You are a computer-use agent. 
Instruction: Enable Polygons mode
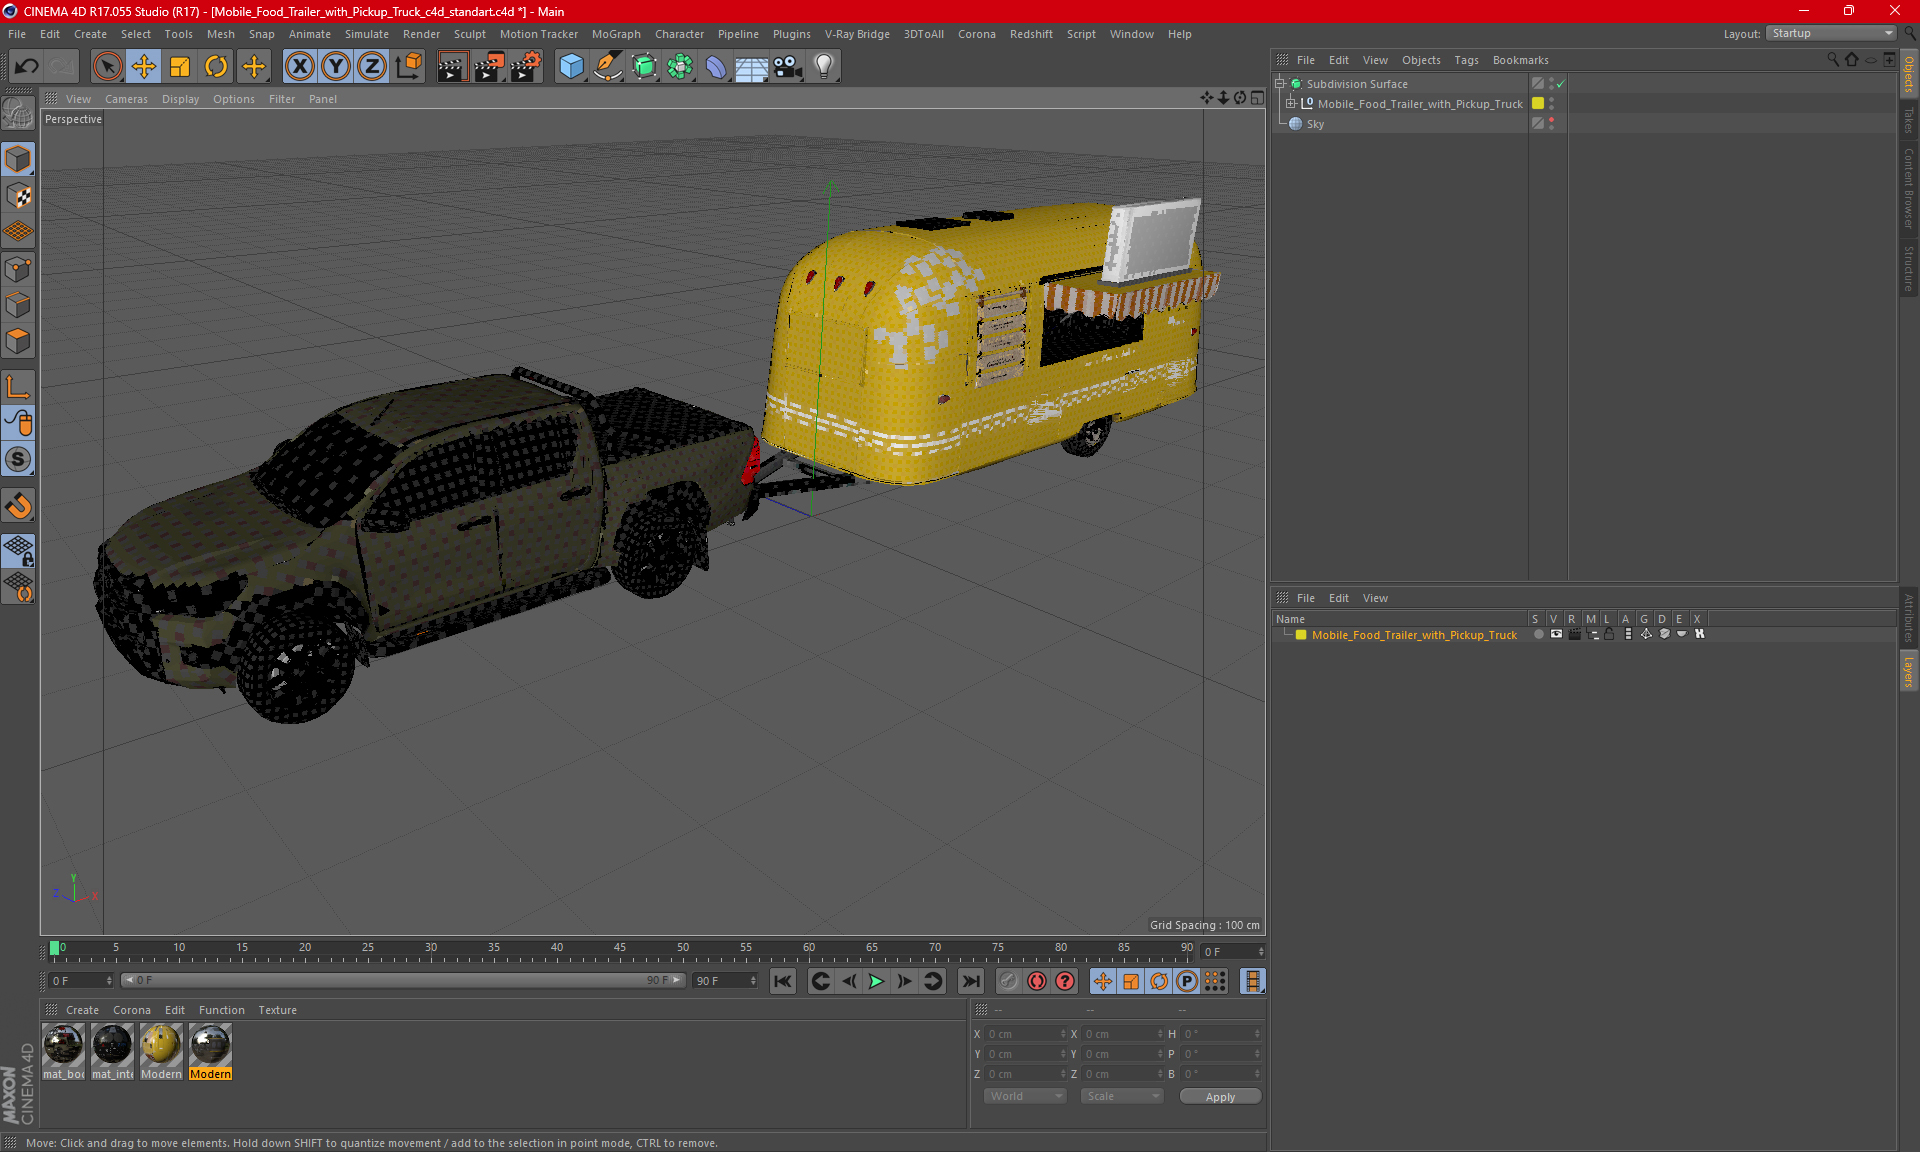coord(18,341)
